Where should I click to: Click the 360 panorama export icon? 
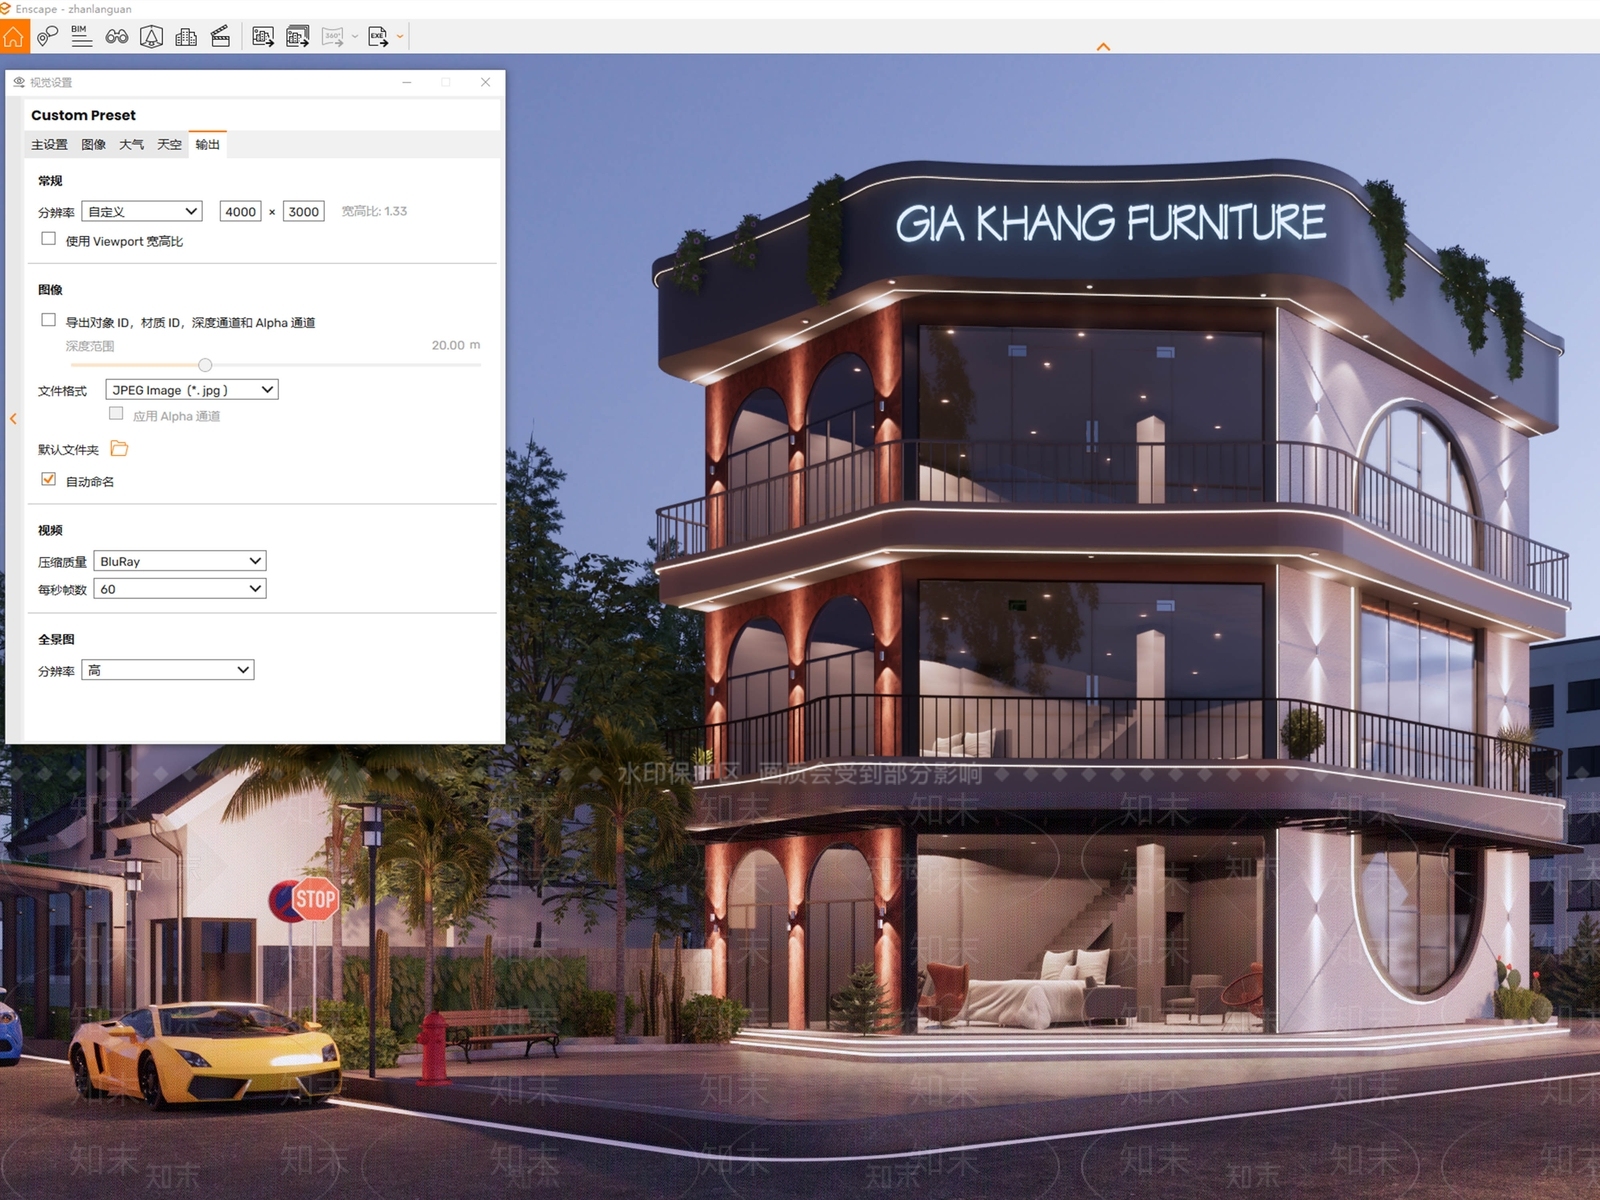pyautogui.click(x=333, y=37)
